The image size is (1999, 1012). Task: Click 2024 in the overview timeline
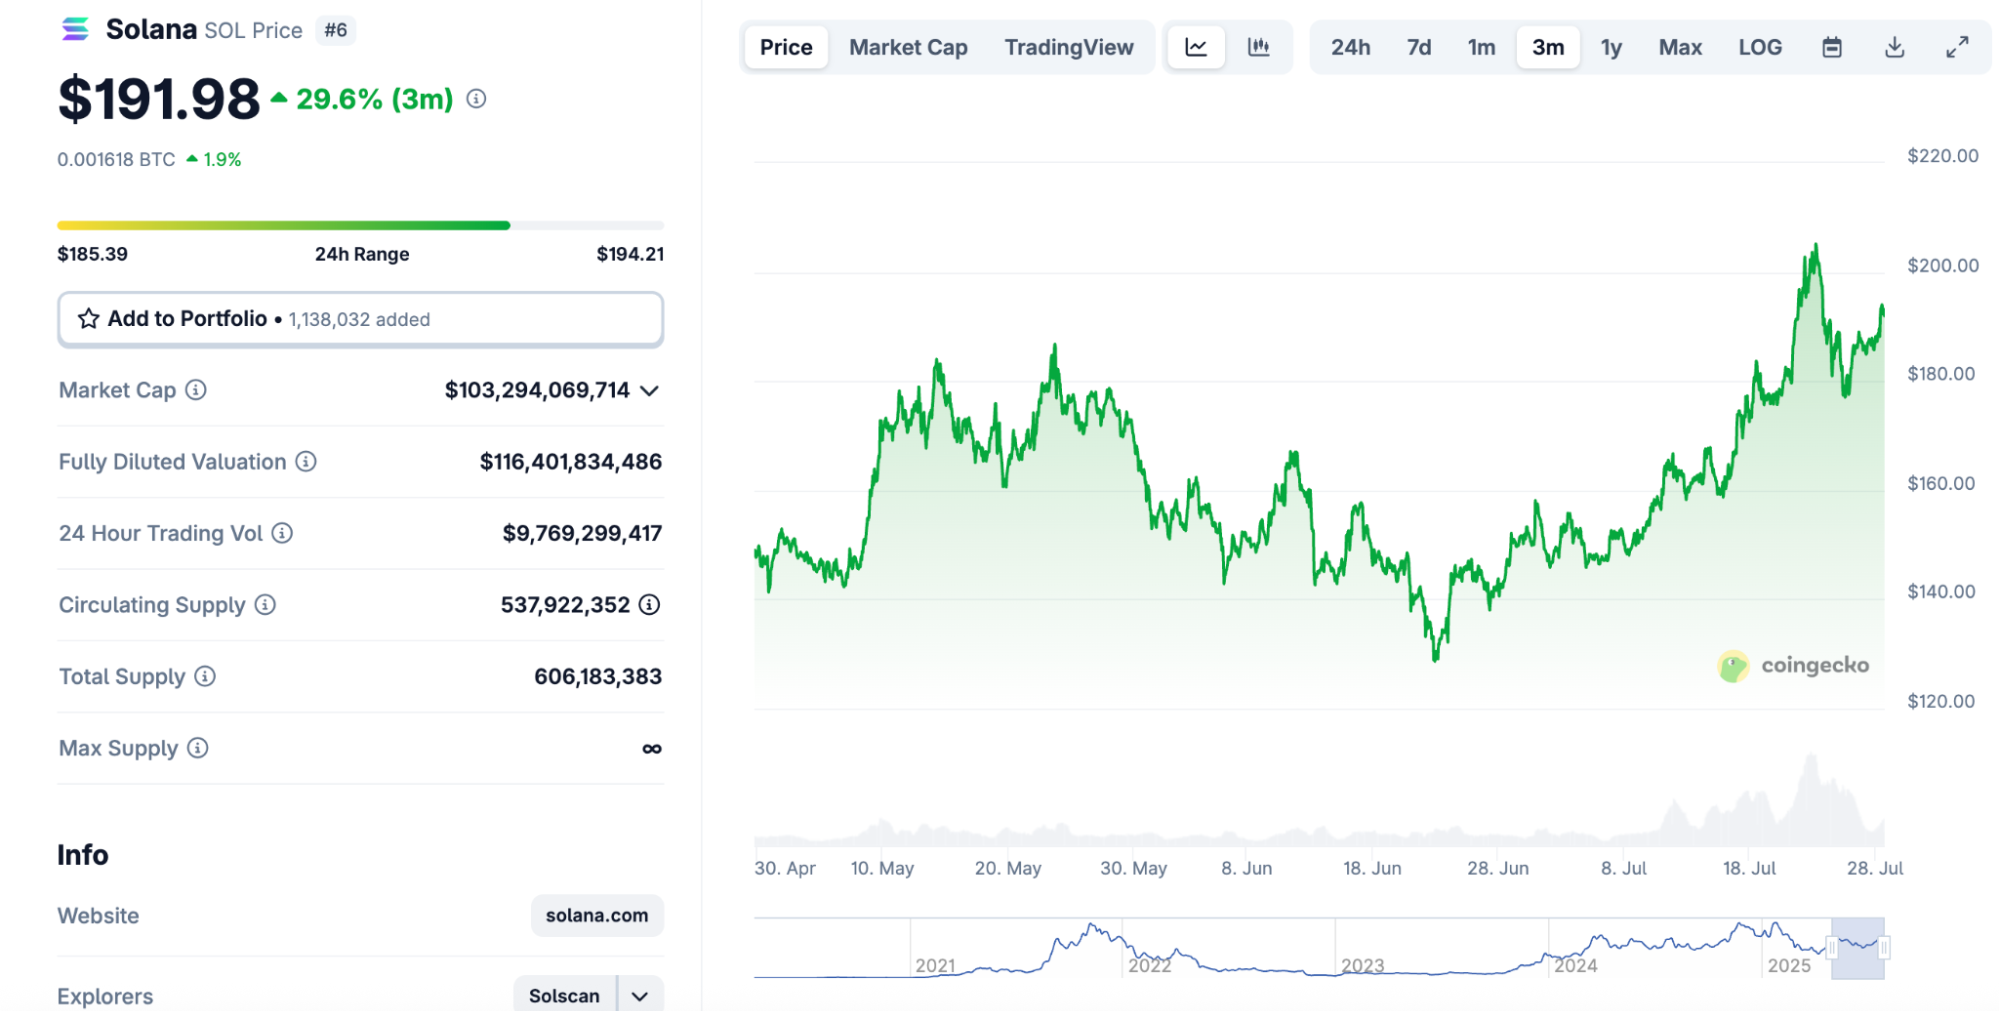point(1576,965)
